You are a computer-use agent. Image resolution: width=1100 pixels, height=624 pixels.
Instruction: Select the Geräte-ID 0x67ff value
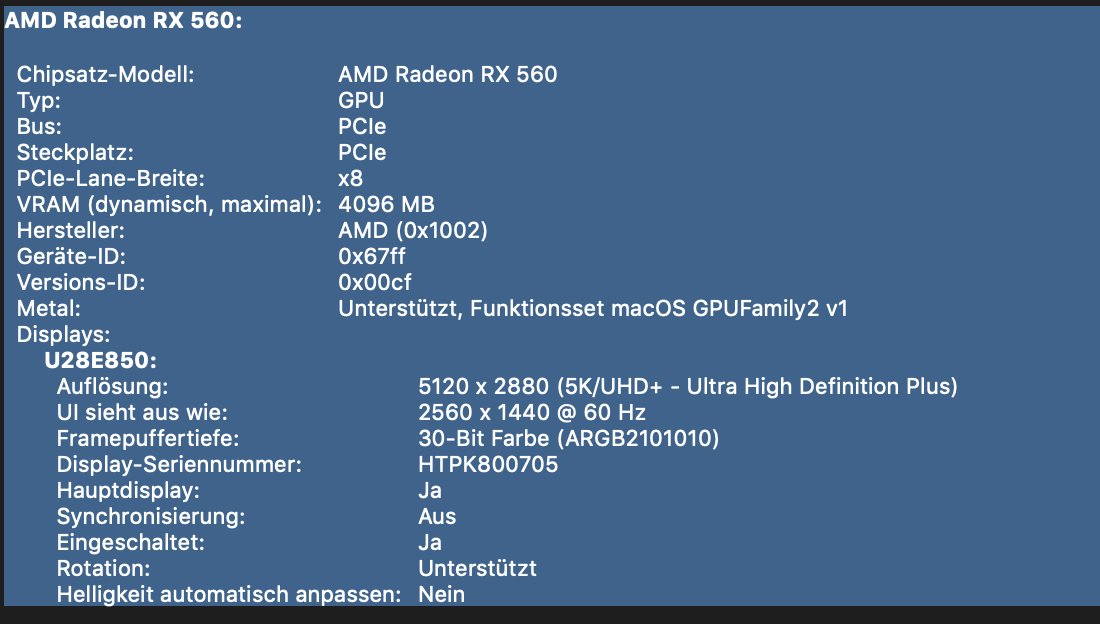coord(372,257)
